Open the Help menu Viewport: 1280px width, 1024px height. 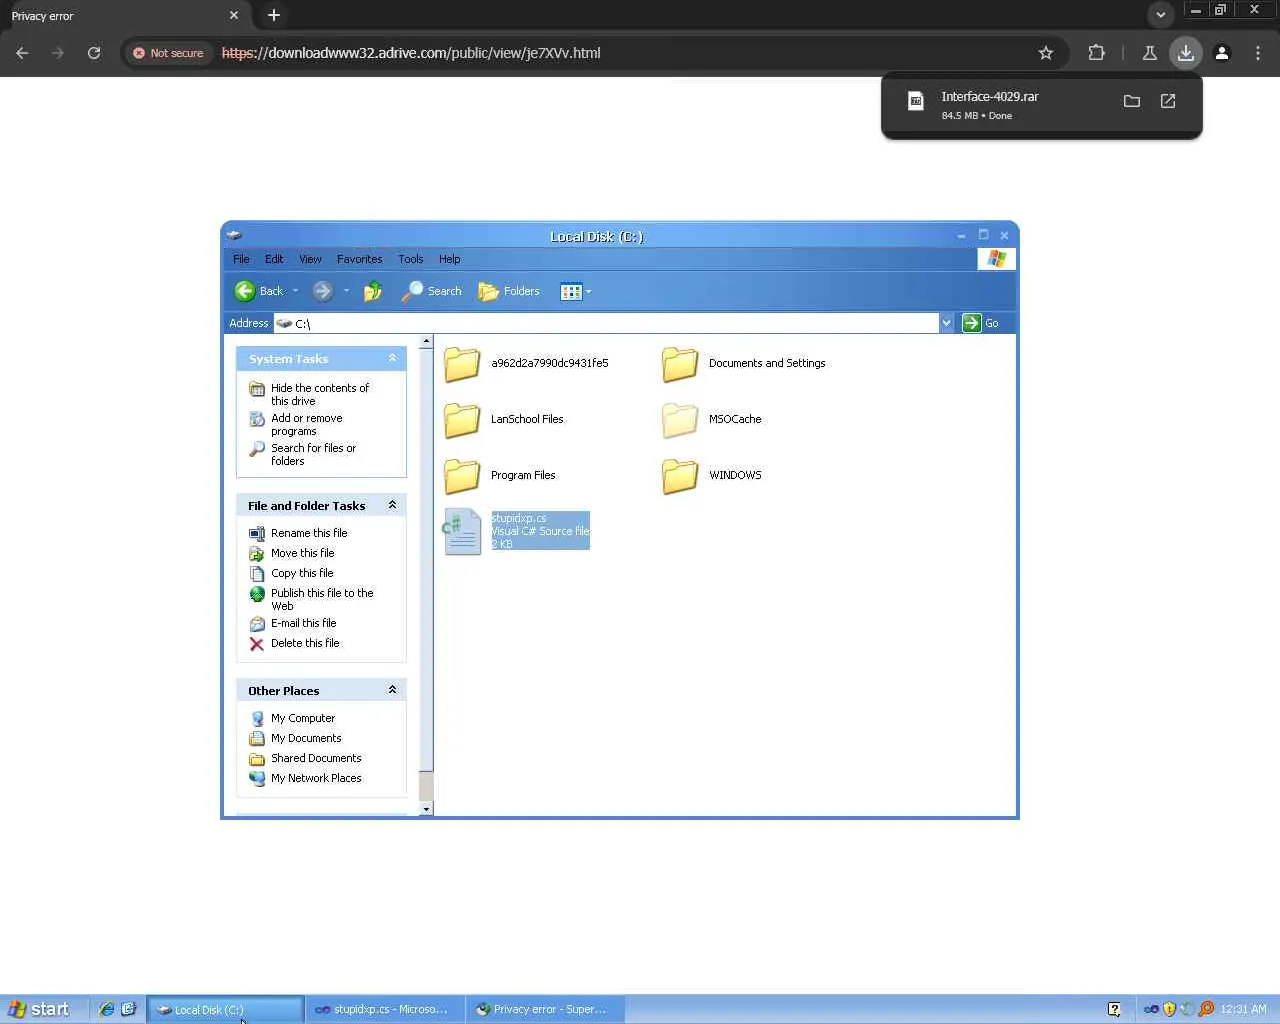(x=449, y=259)
